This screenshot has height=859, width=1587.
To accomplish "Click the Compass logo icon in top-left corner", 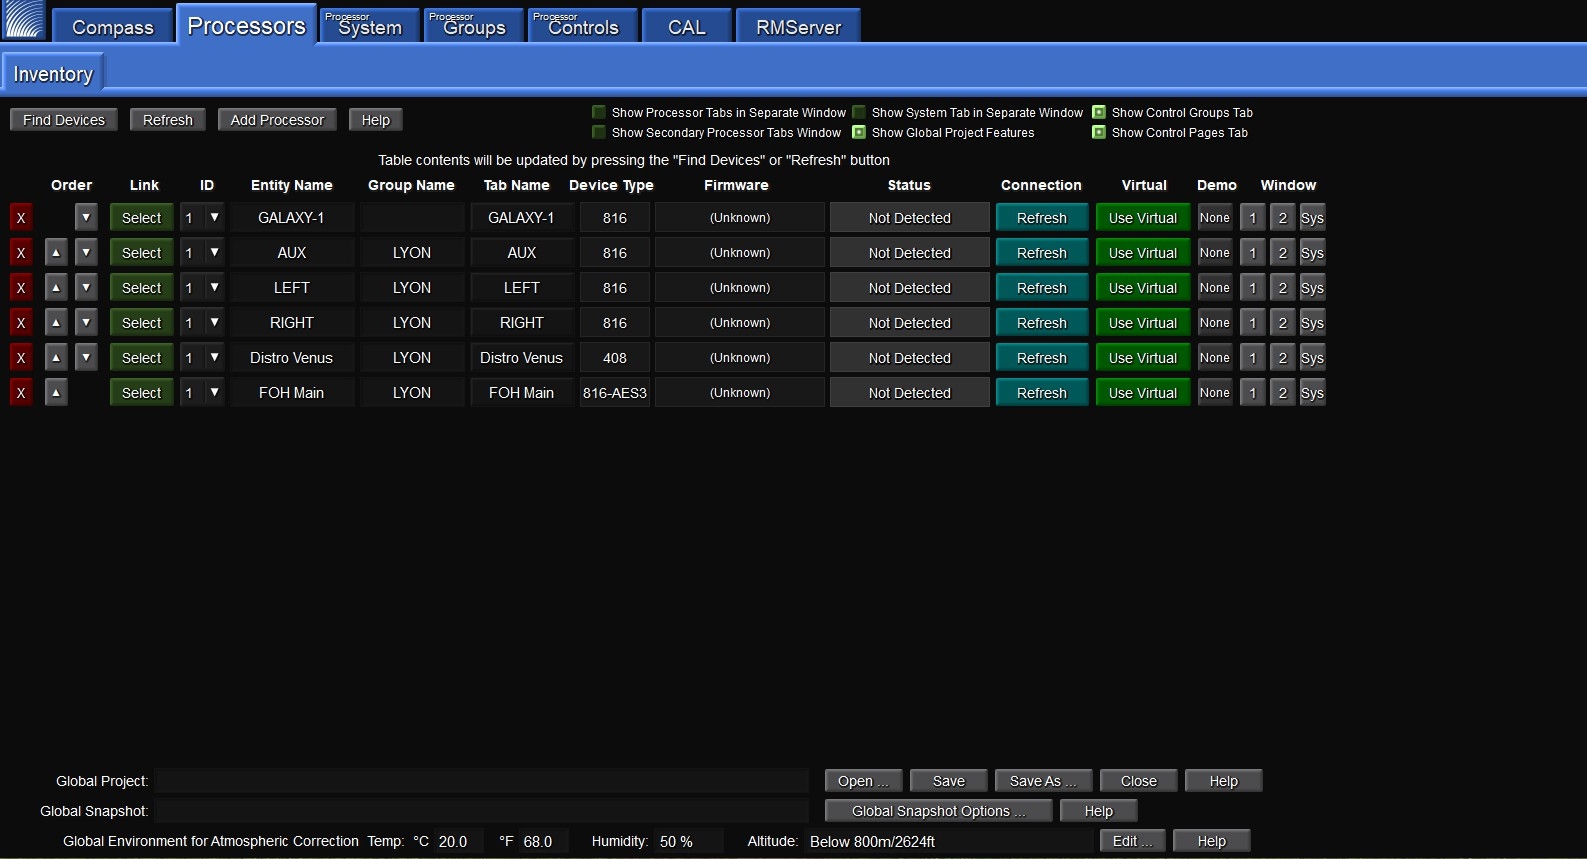I will [x=24, y=20].
